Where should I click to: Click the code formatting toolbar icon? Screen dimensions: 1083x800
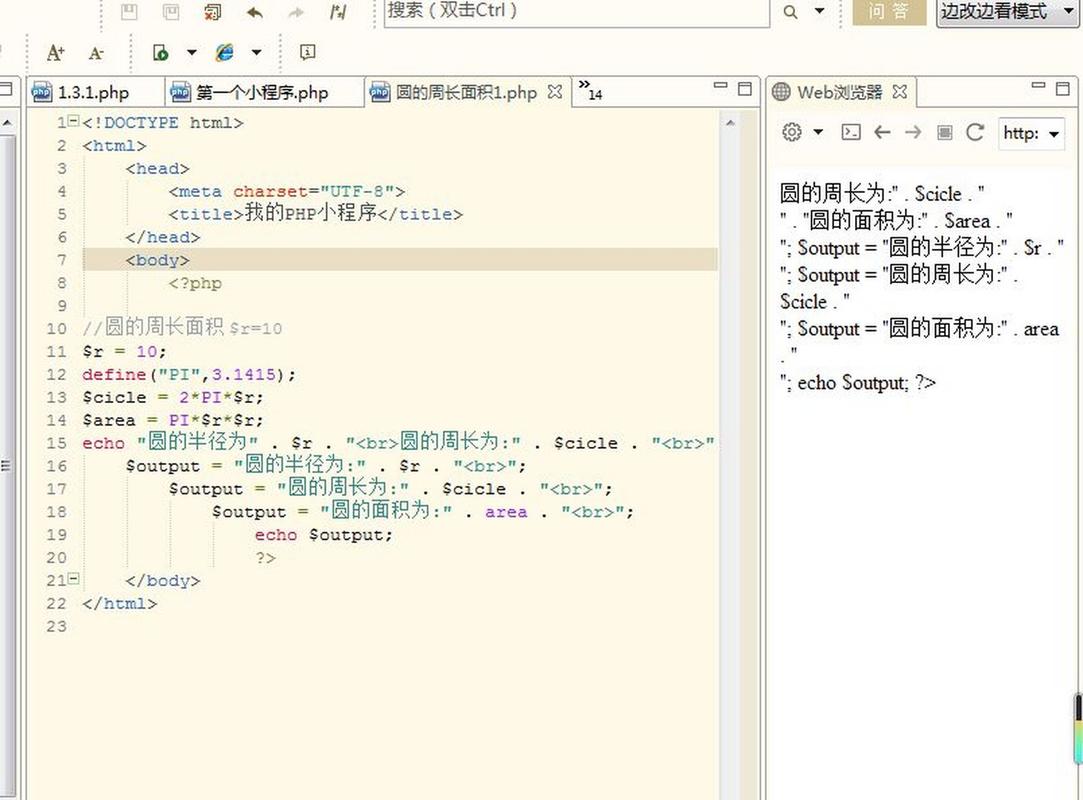click(338, 11)
